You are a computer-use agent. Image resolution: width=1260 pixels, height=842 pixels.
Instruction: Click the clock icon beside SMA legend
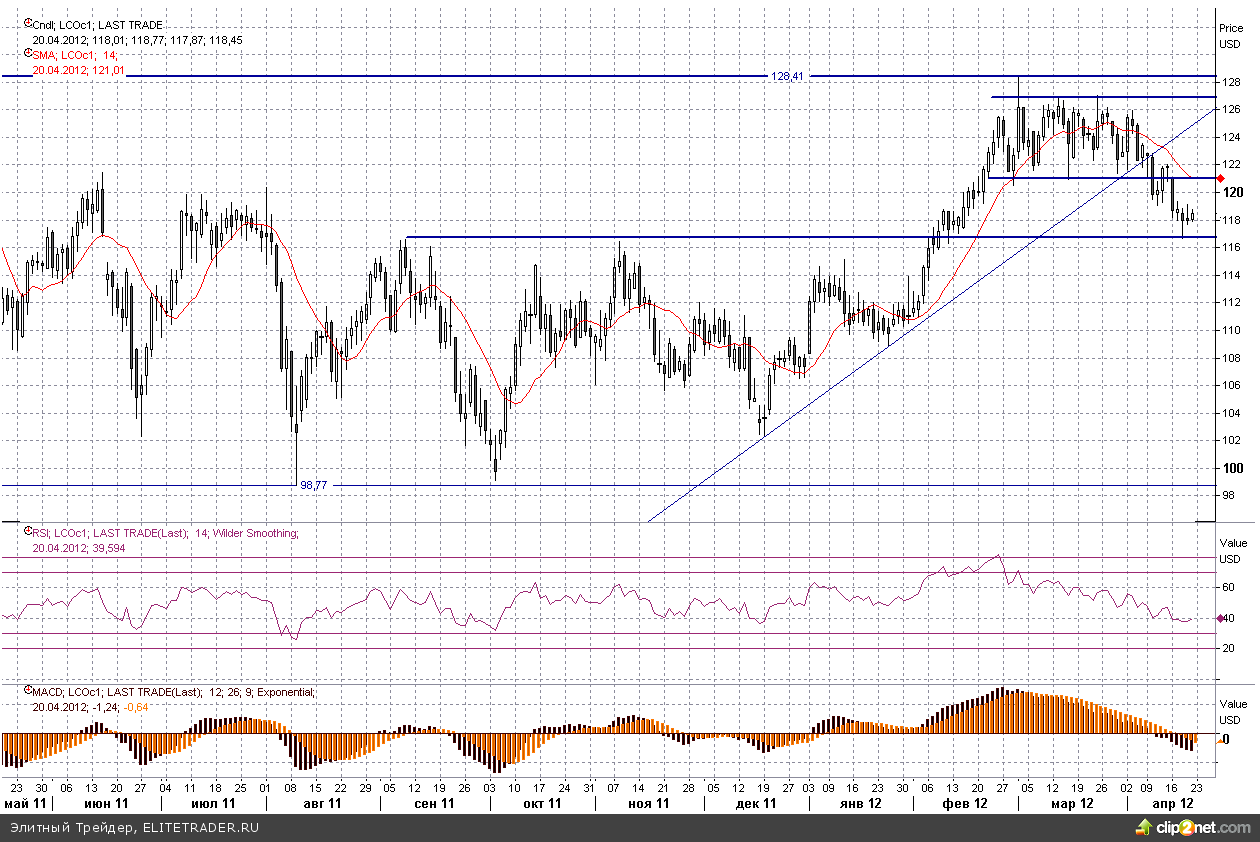27,53
